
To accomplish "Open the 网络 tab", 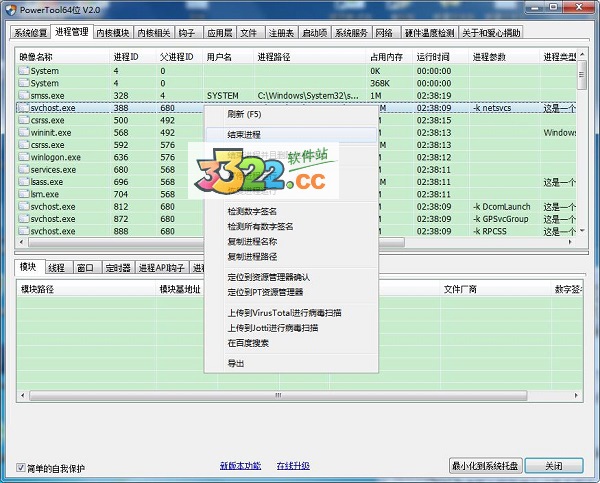I will [384, 33].
